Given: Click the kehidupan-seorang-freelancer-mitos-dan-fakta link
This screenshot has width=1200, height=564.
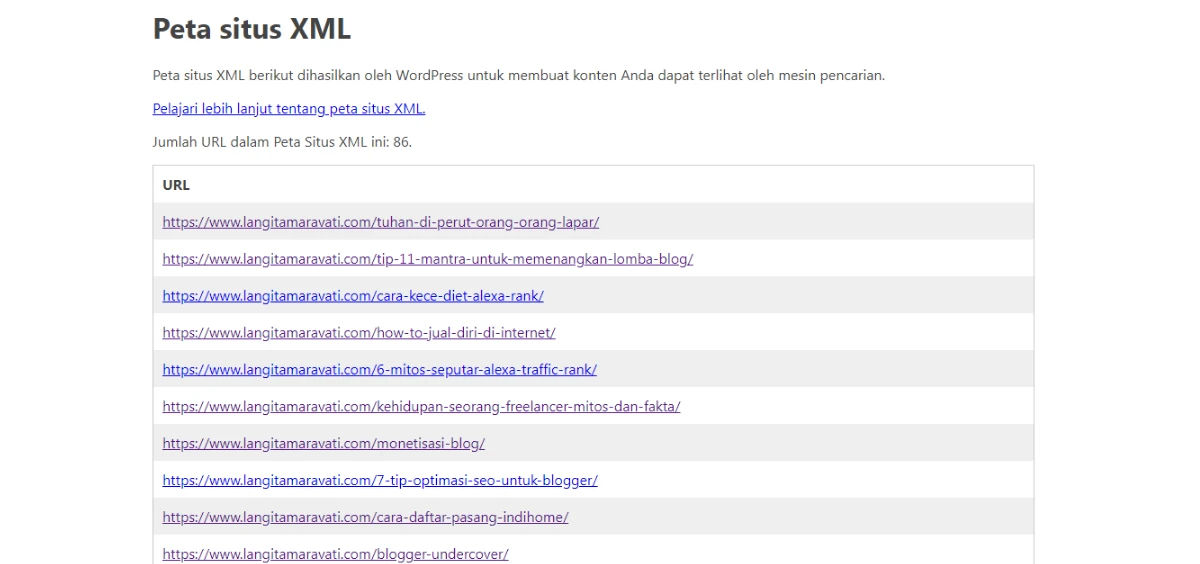Looking at the screenshot, I should point(422,407).
